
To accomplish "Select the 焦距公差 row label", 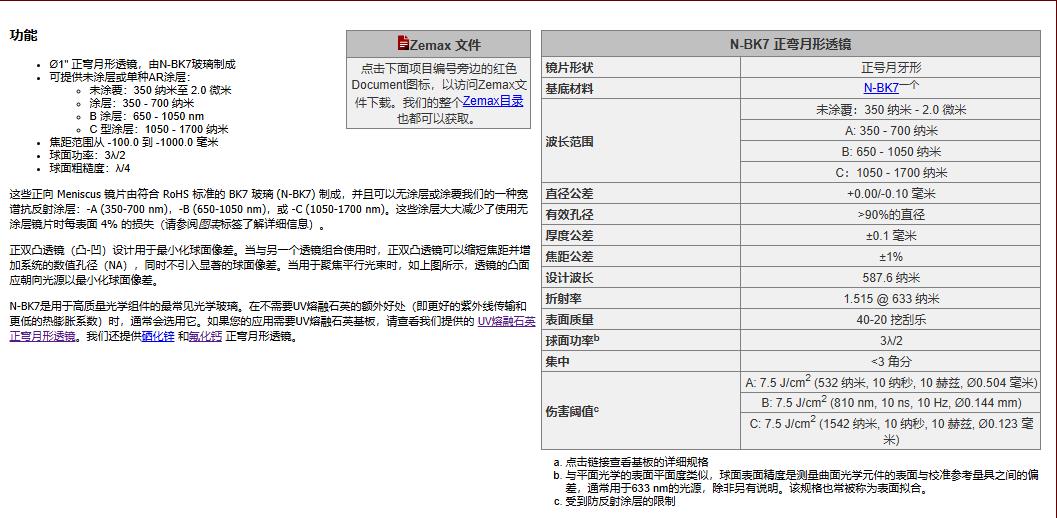I will 570,257.
